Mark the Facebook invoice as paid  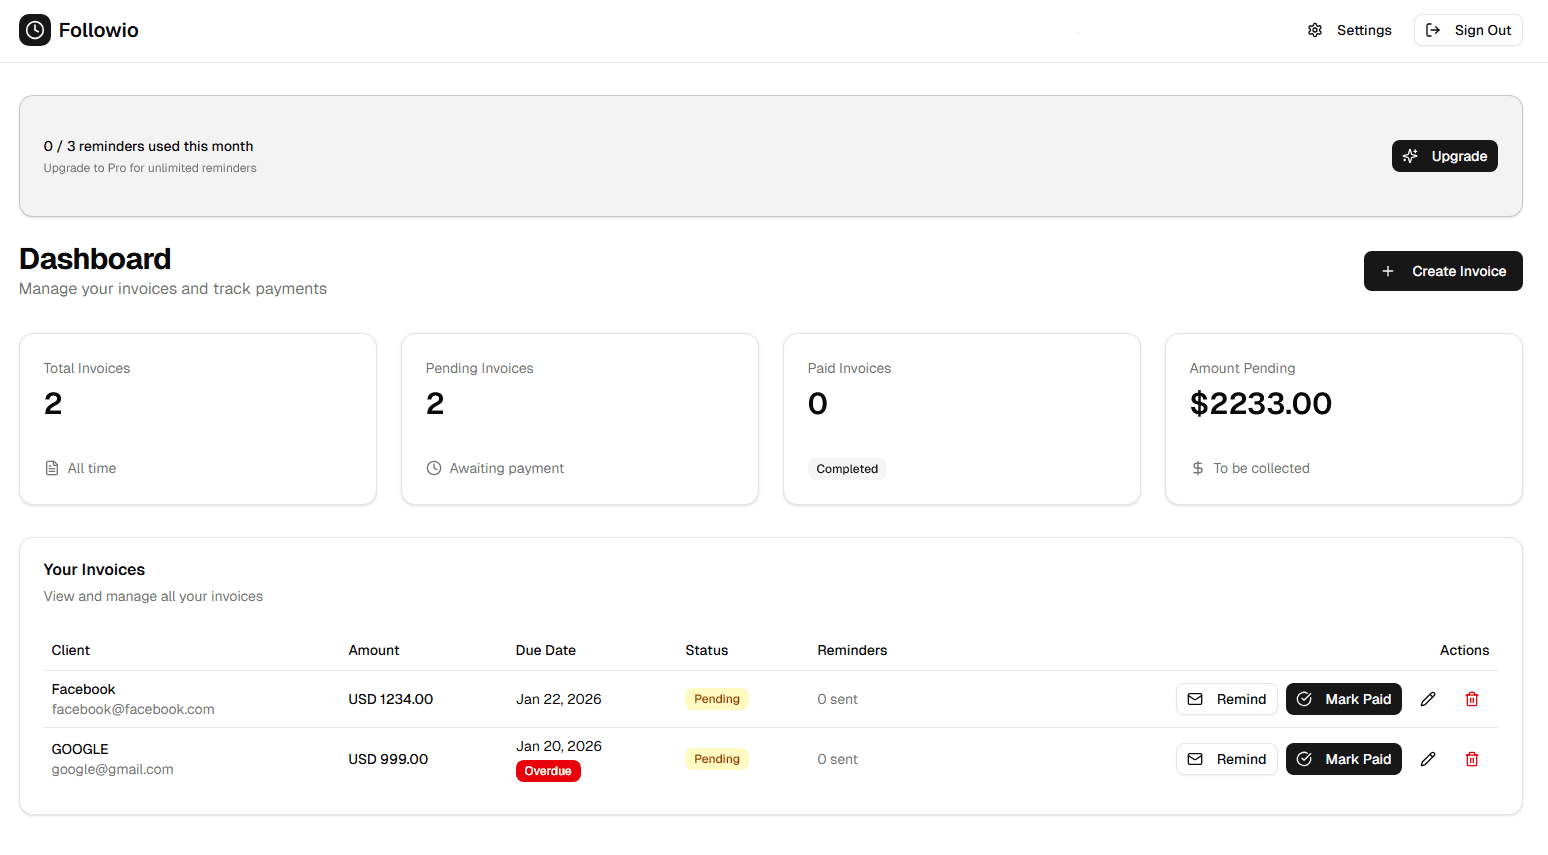coord(1344,698)
